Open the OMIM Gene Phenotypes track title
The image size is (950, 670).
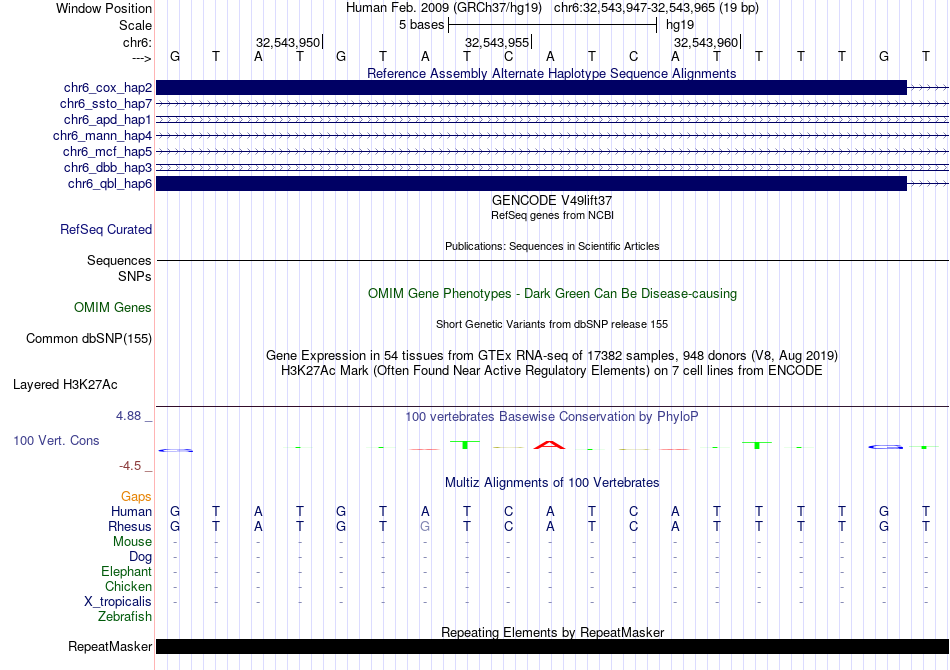(x=552, y=294)
